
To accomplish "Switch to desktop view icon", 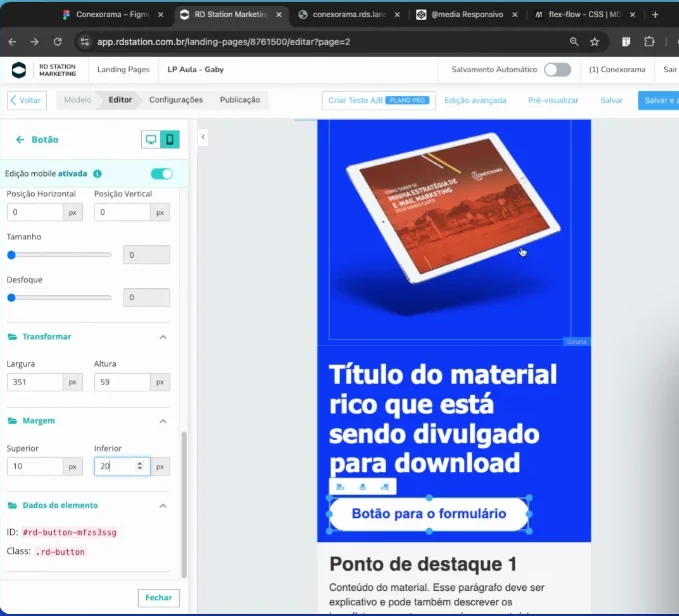I will click(x=151, y=139).
